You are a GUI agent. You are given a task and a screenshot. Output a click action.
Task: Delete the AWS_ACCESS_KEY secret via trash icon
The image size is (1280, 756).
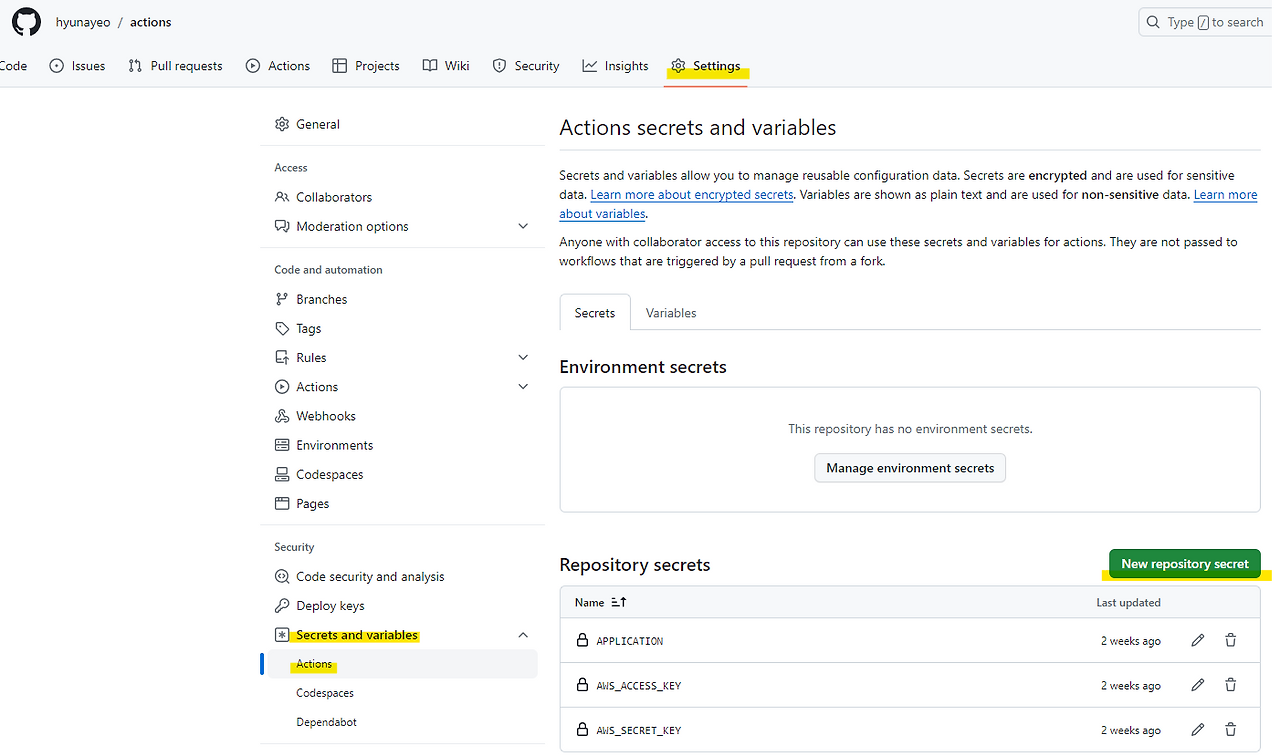pos(1230,684)
